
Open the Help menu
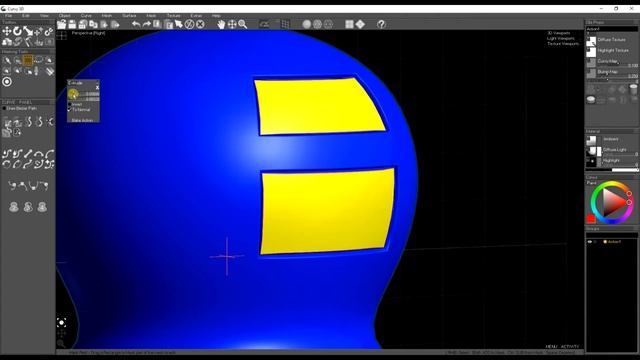point(216,16)
